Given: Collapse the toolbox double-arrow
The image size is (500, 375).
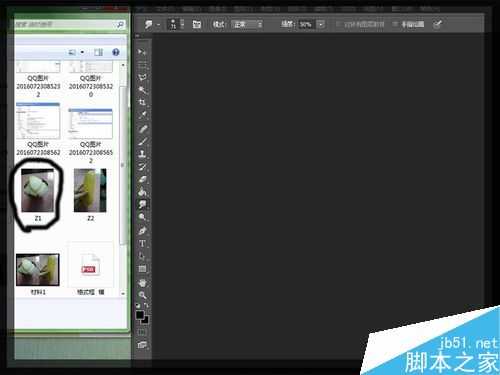Looking at the screenshot, I should [x=137, y=35].
